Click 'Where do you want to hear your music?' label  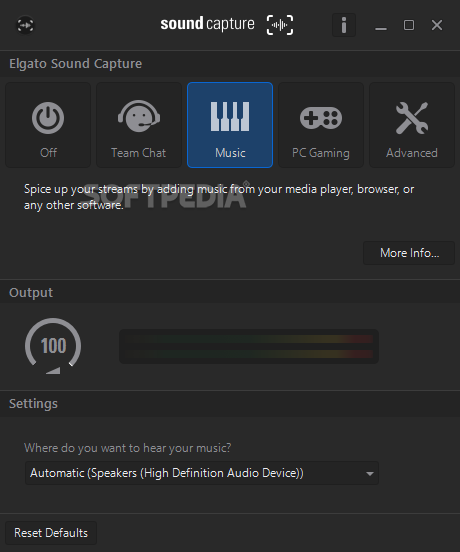[127, 448]
